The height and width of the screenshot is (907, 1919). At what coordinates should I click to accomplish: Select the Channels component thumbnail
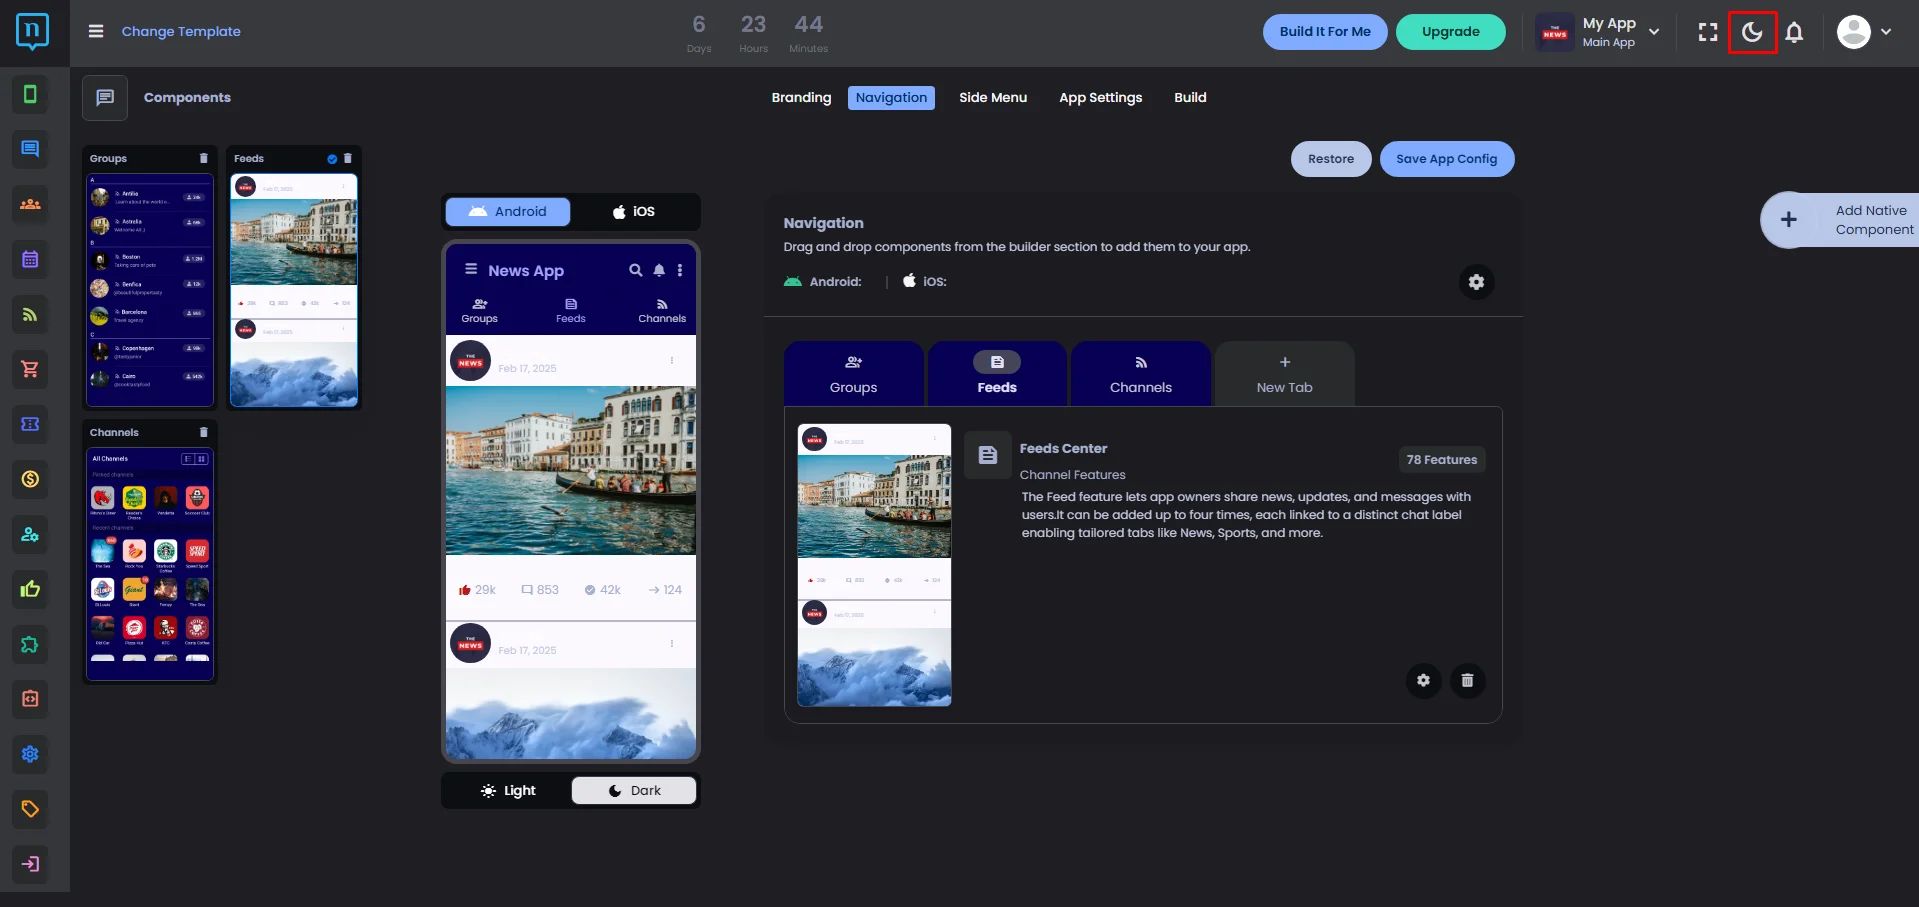coord(150,564)
